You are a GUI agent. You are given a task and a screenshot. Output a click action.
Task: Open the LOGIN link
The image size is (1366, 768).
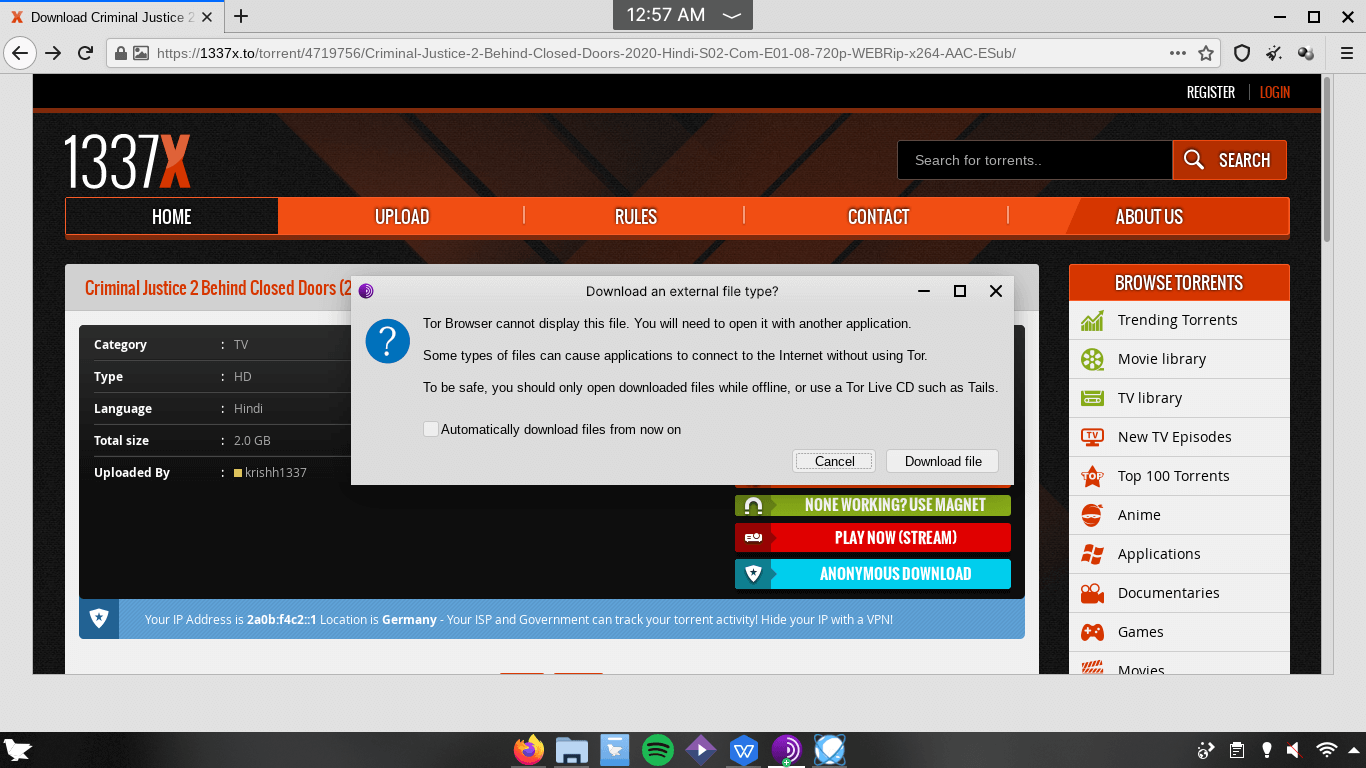(1275, 92)
